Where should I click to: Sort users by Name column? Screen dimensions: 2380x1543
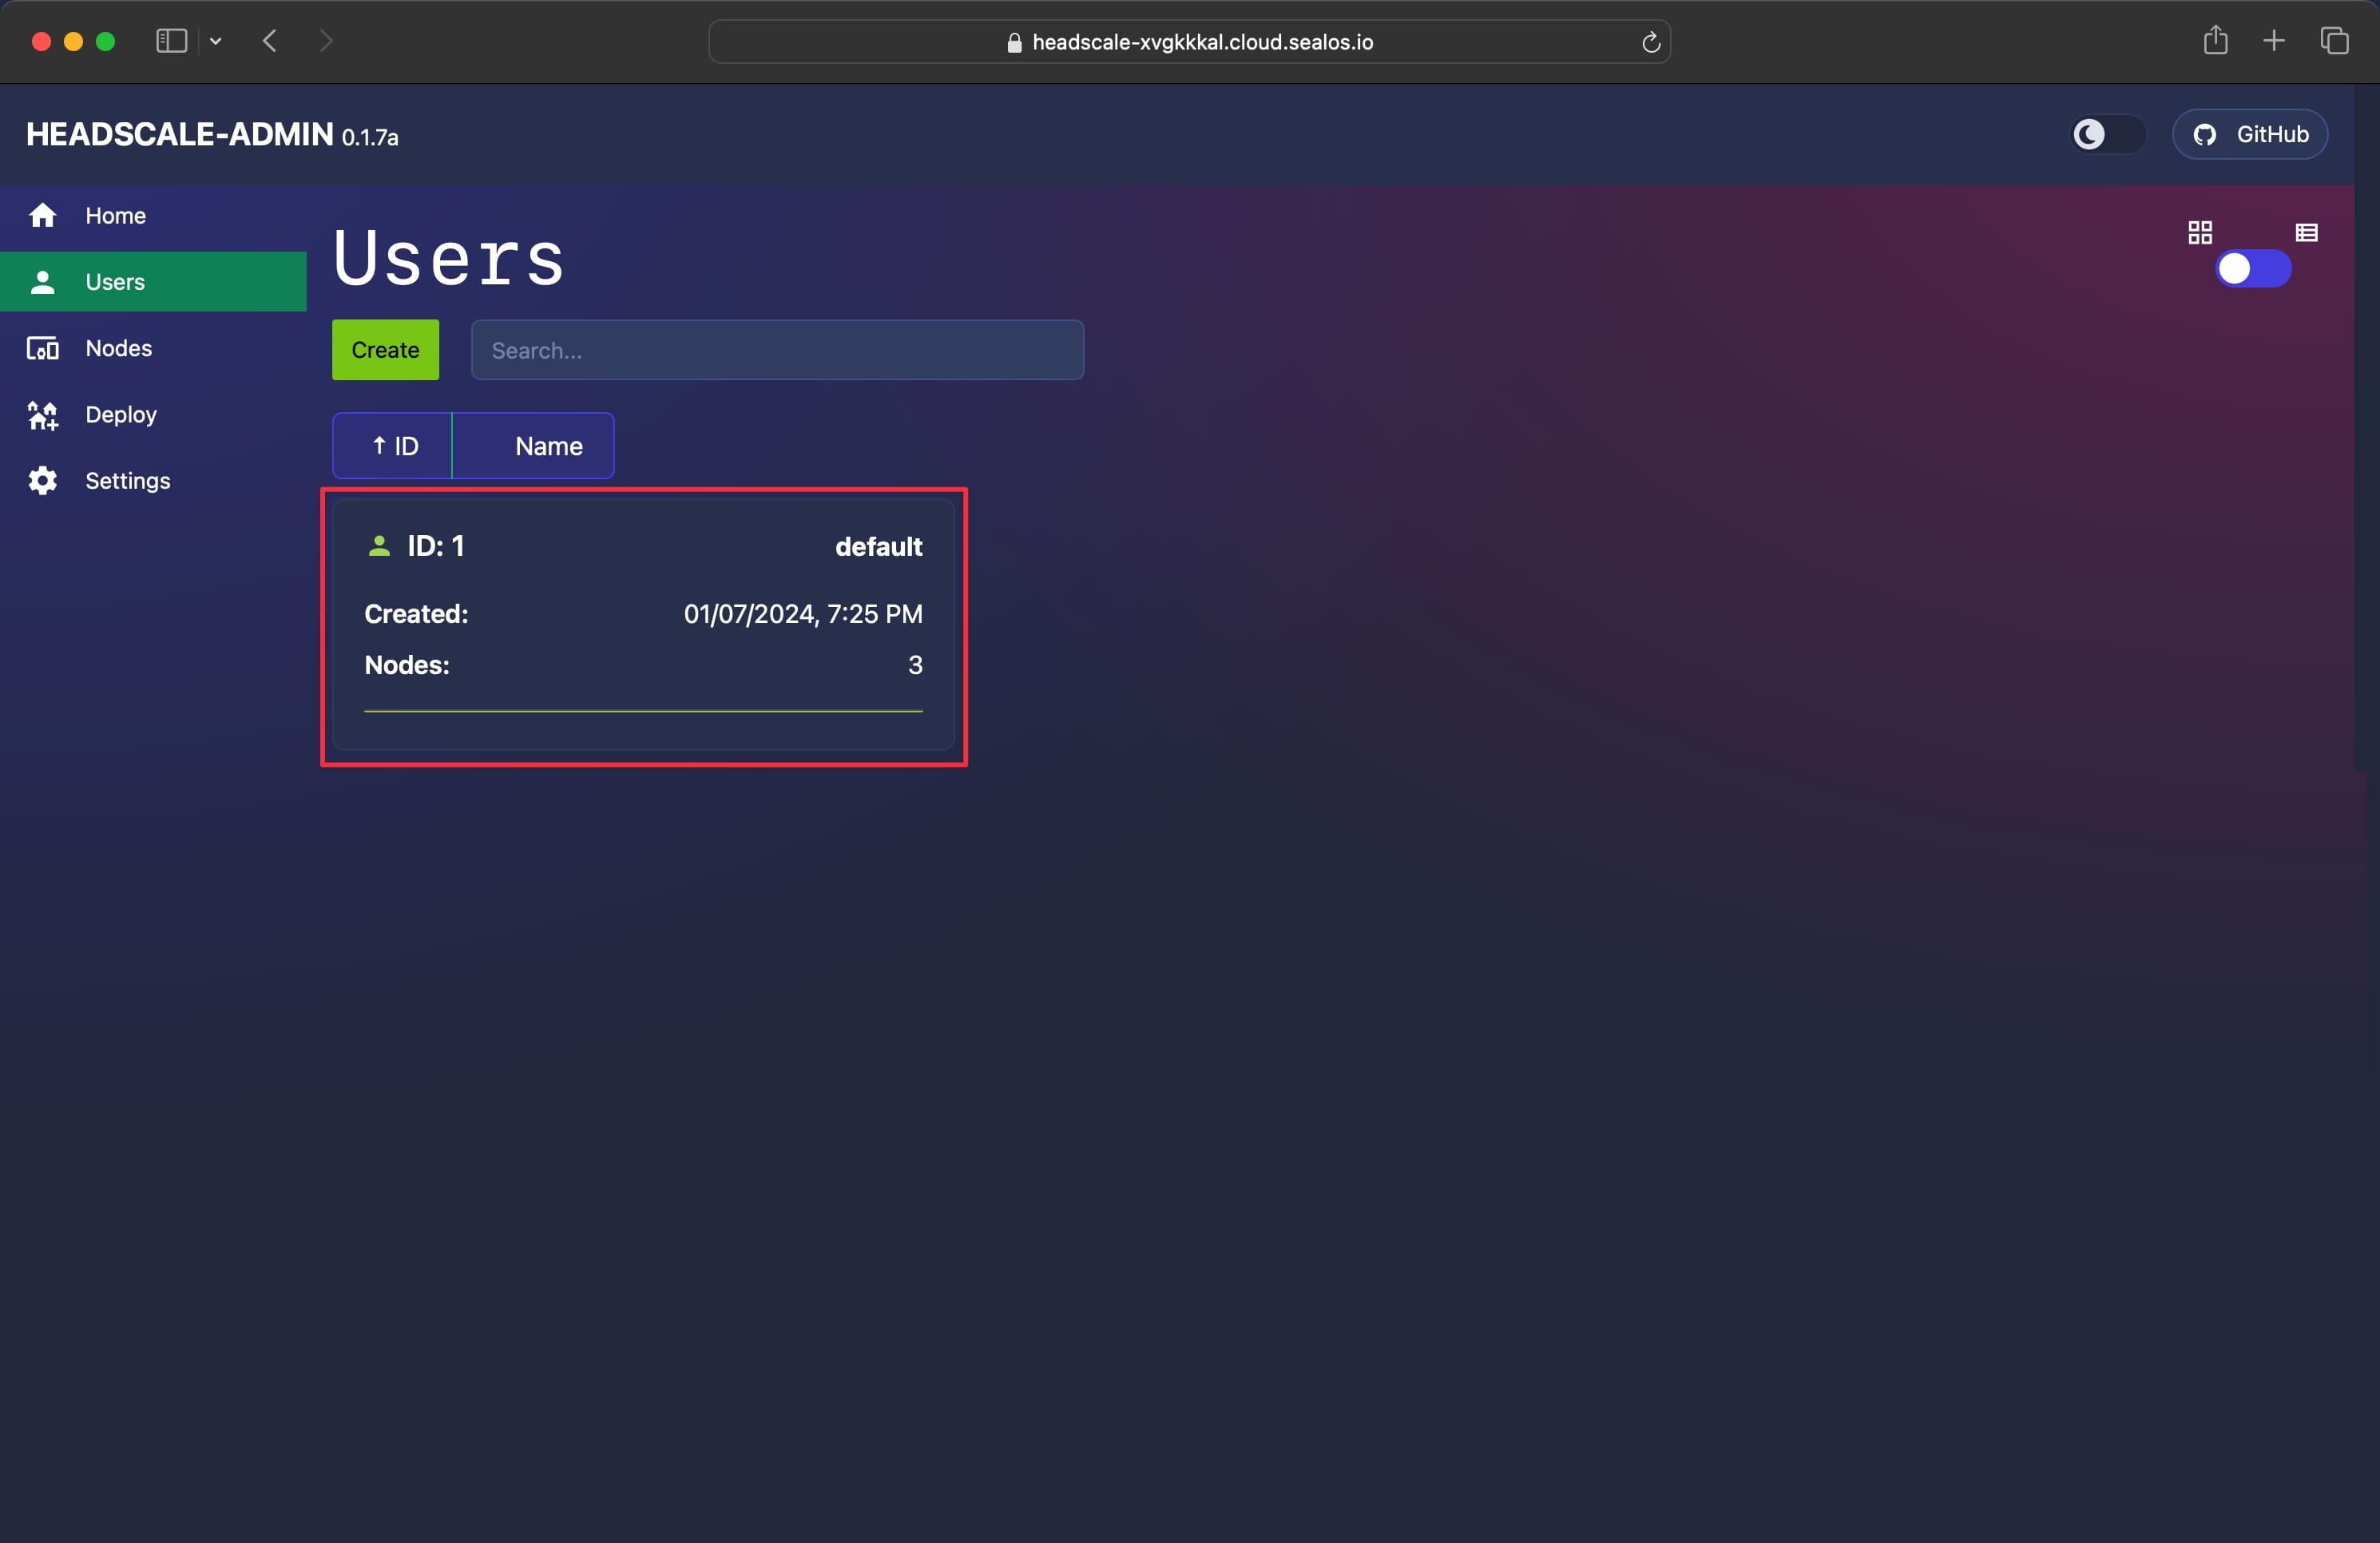(x=533, y=446)
